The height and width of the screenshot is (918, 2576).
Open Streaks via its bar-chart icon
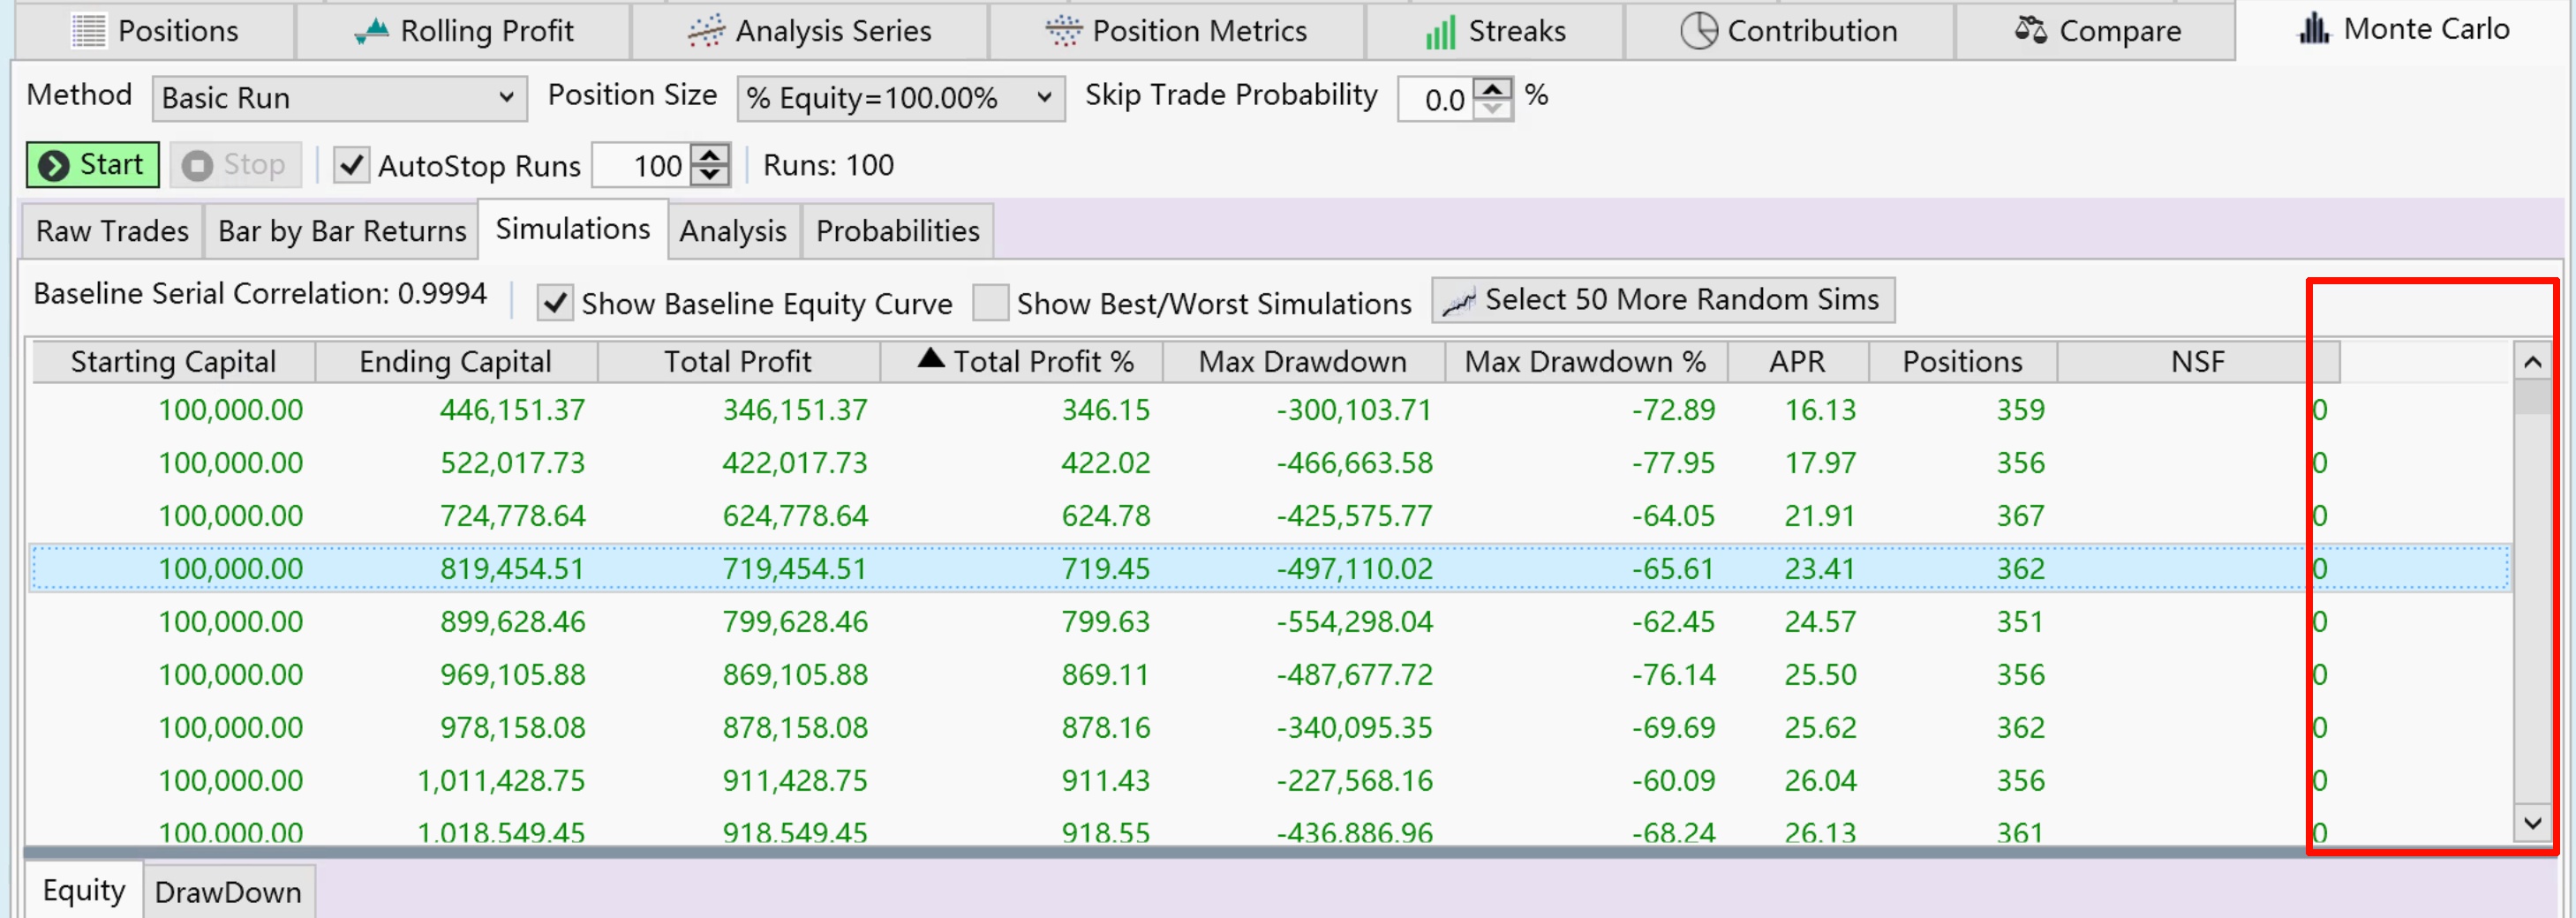[1440, 31]
